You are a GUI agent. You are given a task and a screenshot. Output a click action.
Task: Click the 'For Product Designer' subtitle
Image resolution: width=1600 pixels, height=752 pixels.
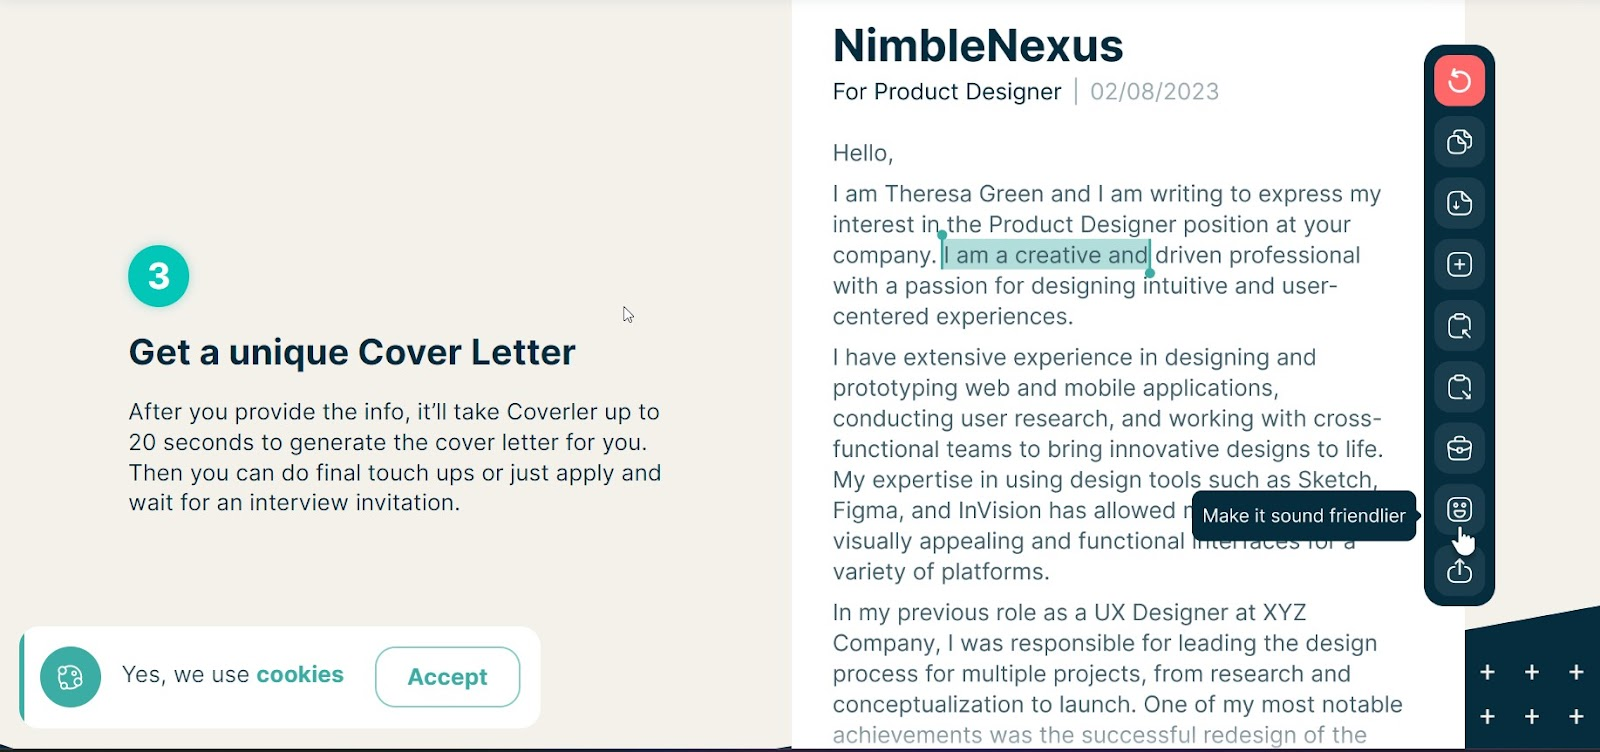(946, 92)
